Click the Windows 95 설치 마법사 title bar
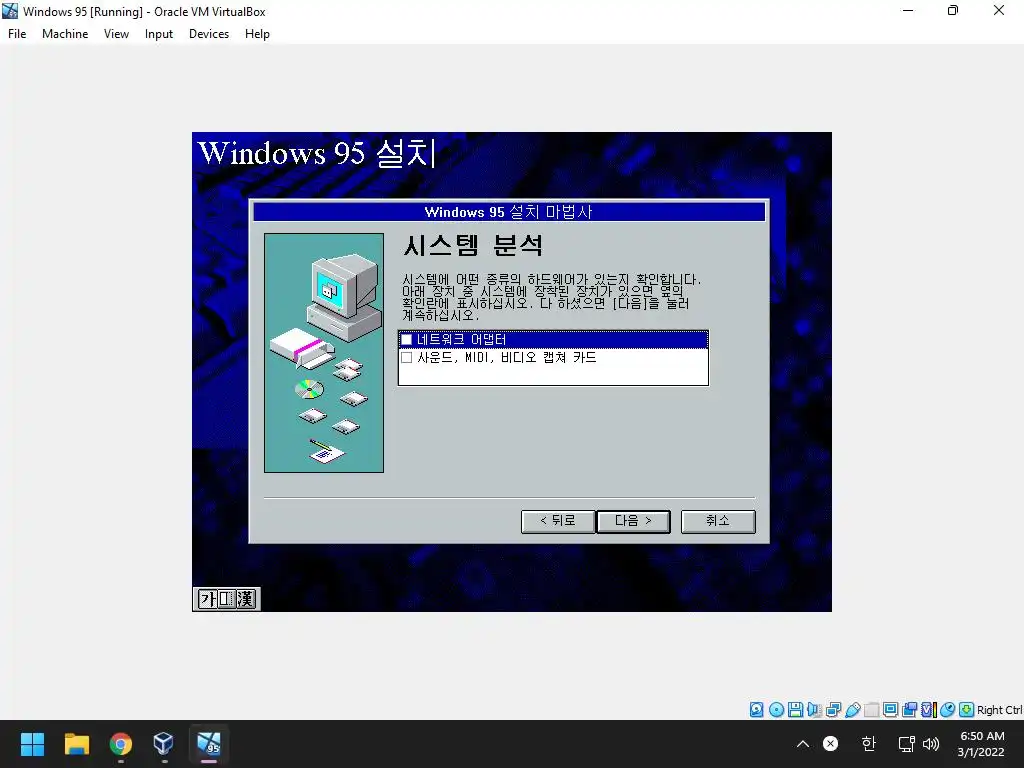Viewport: 1024px width, 768px height. (x=509, y=212)
